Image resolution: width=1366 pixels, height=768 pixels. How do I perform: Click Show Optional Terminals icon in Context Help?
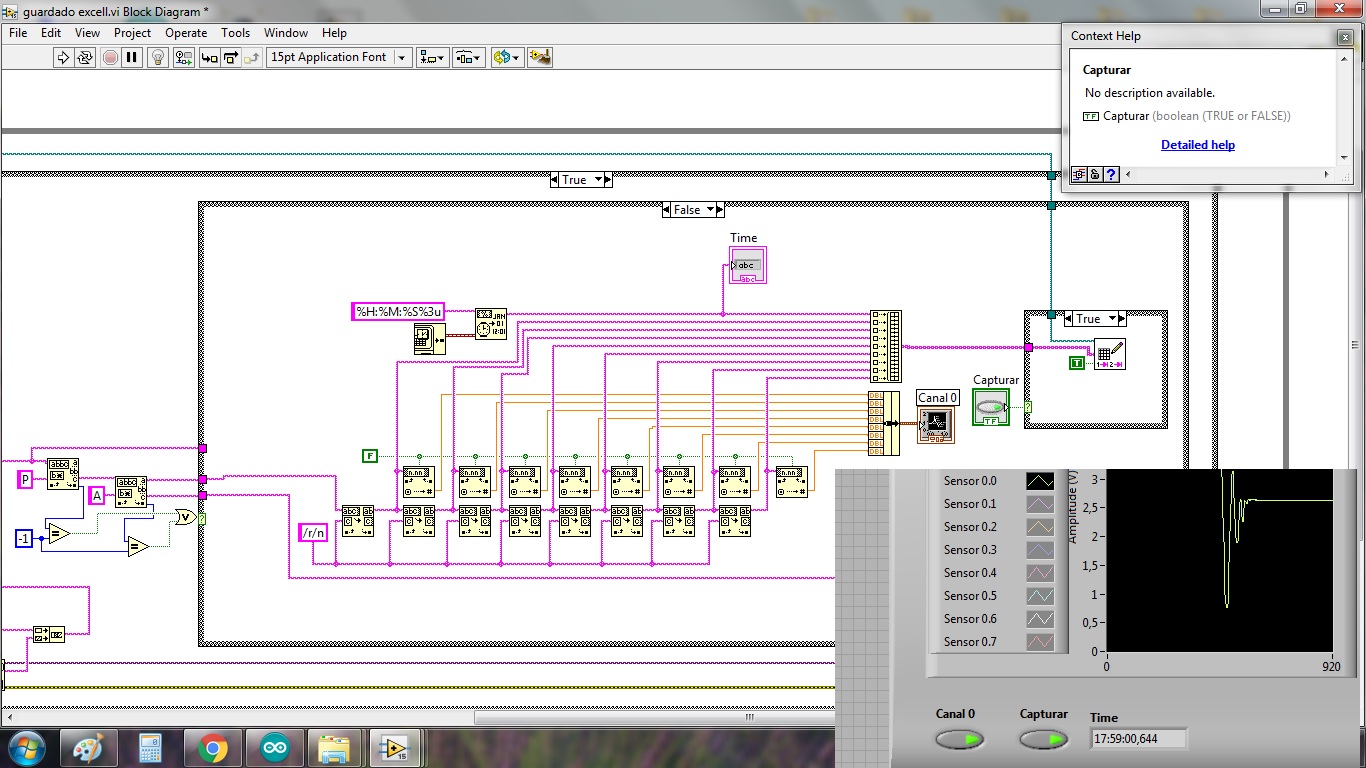pos(1079,175)
